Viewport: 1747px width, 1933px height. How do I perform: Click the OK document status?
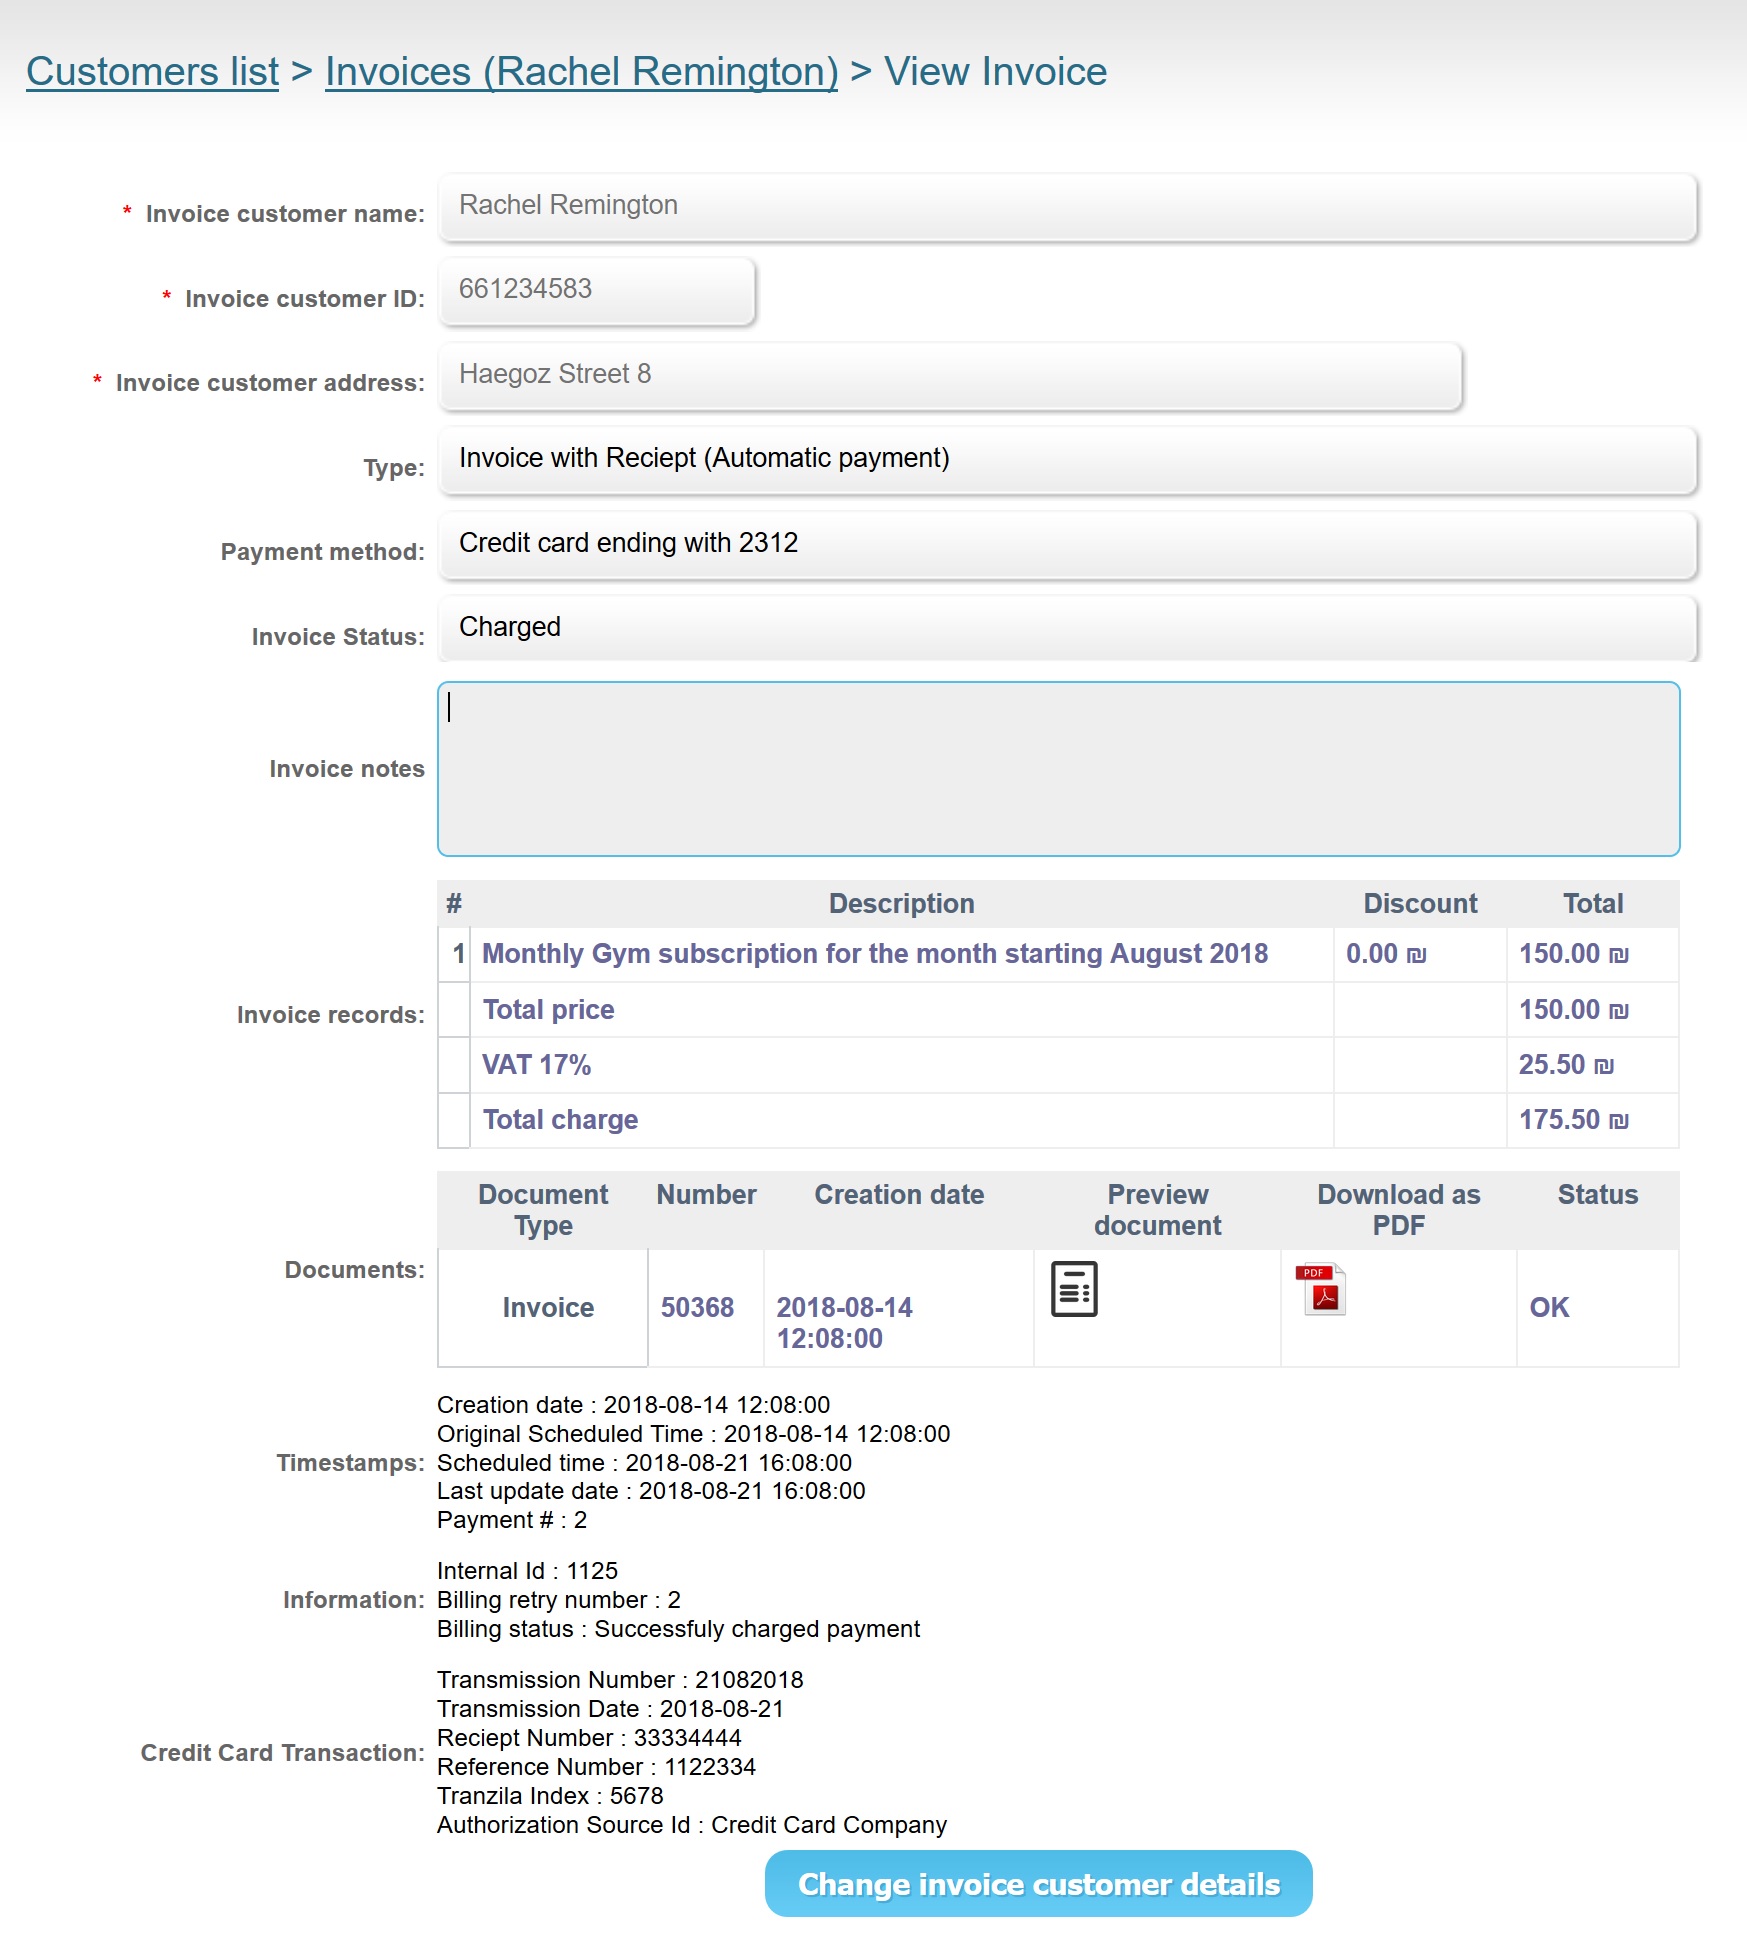click(1549, 1308)
